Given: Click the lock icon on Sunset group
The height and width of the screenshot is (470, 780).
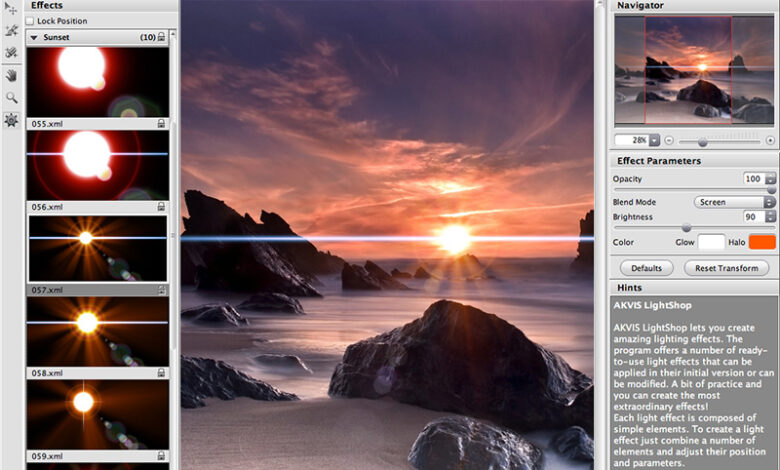Looking at the screenshot, I should (x=161, y=37).
